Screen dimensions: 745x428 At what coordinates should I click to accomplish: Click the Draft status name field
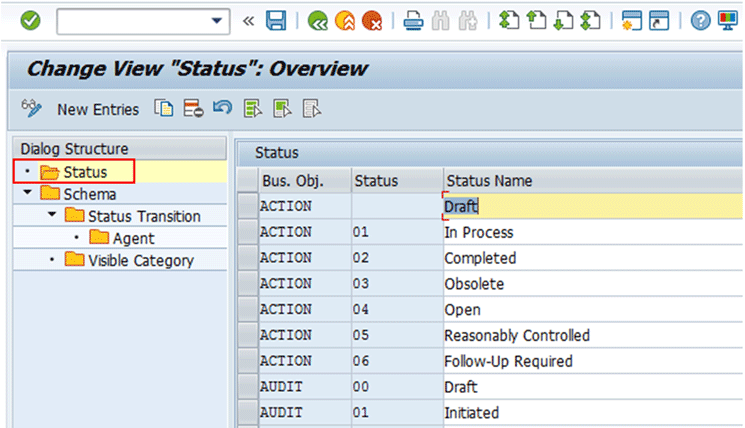590,206
